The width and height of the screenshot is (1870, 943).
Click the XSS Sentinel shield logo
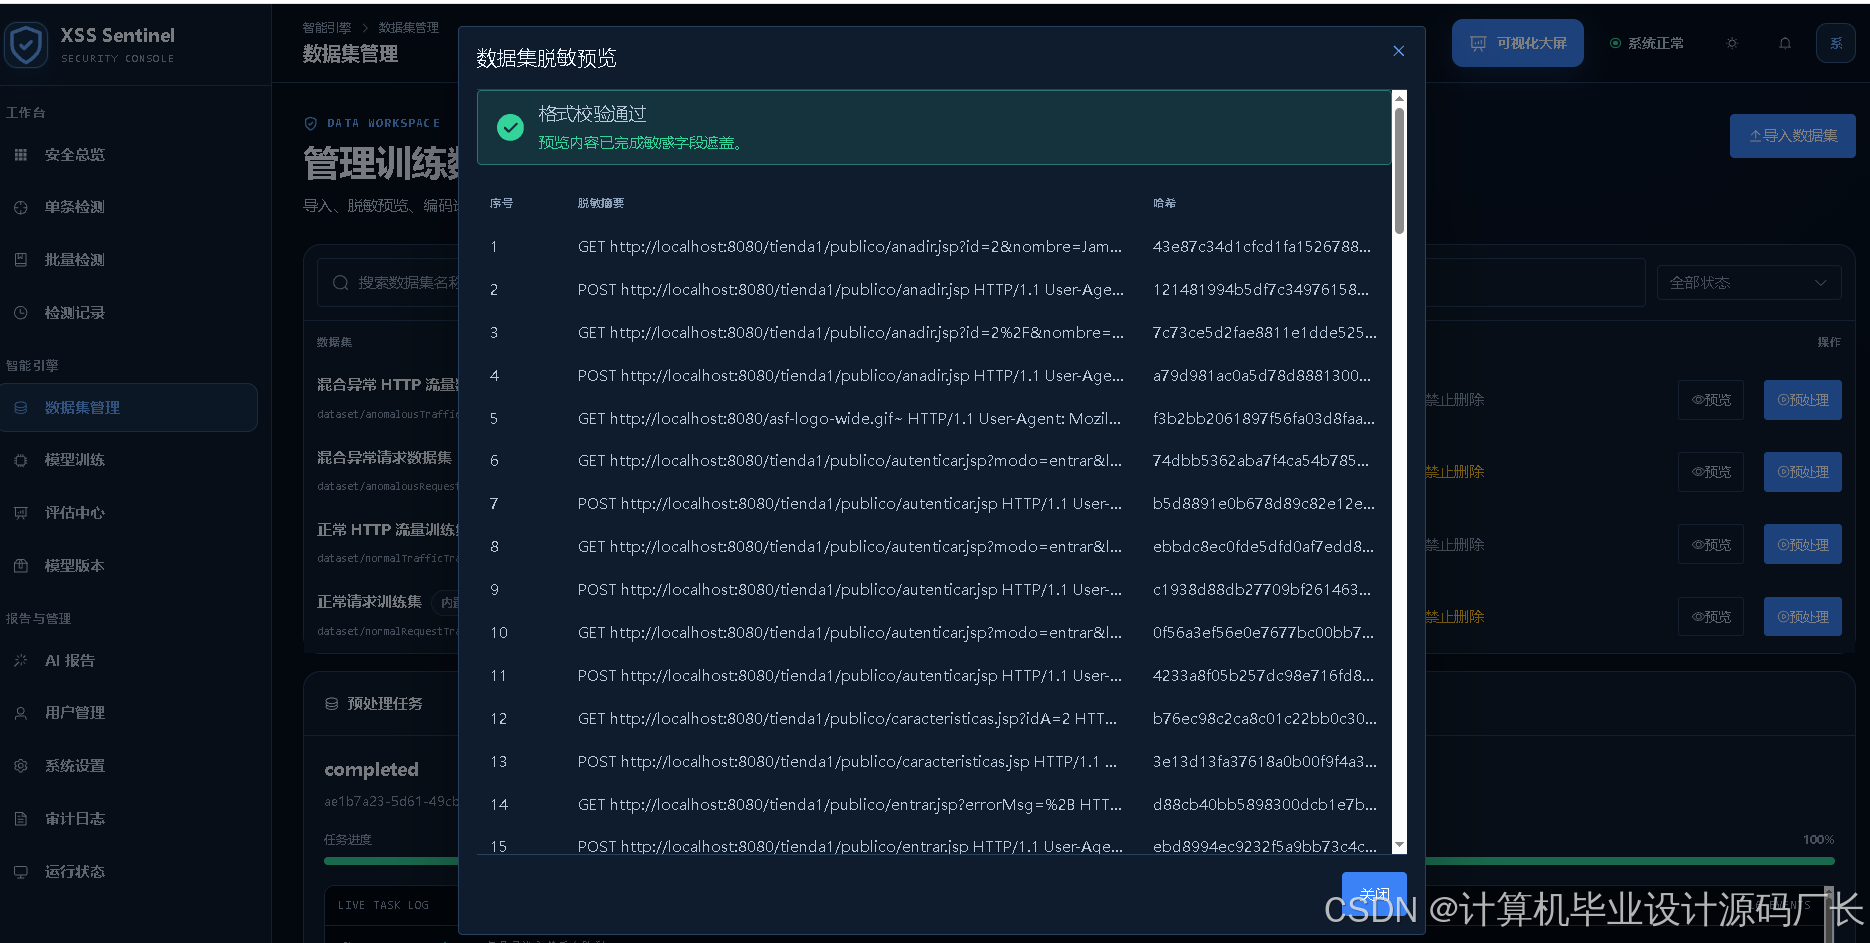click(x=26, y=45)
